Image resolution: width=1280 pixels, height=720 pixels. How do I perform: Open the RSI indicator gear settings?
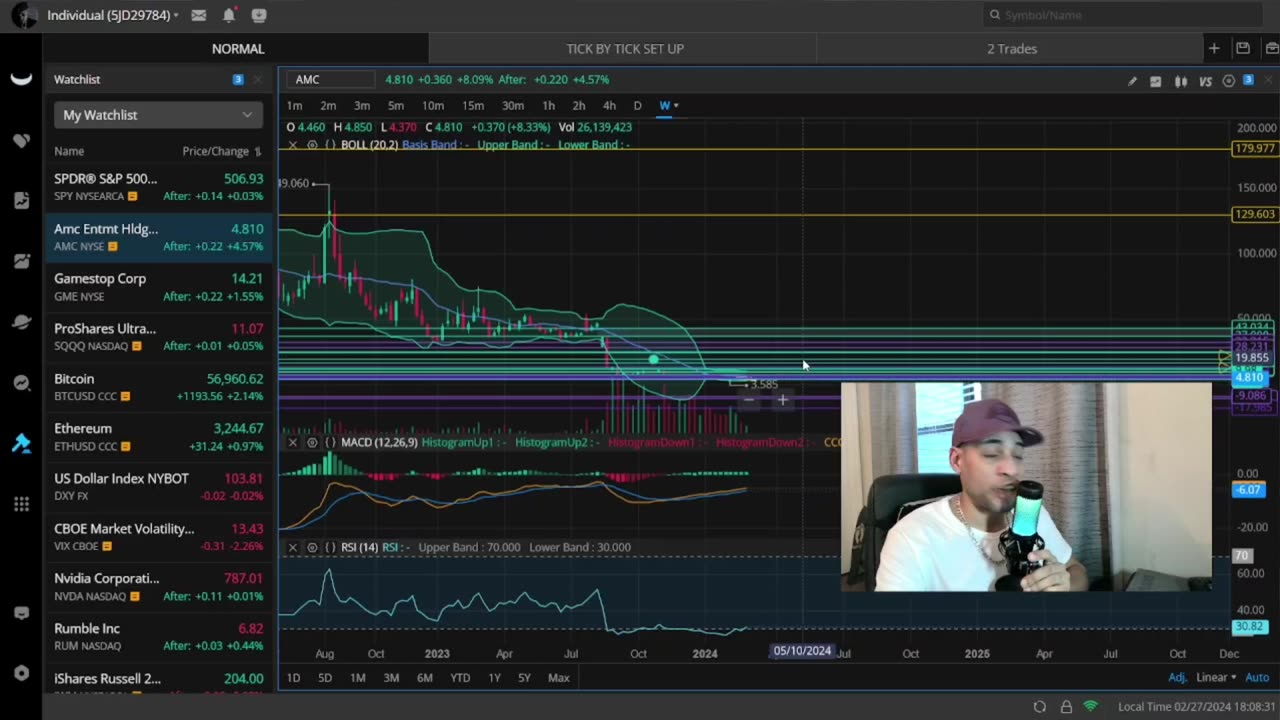[x=312, y=547]
